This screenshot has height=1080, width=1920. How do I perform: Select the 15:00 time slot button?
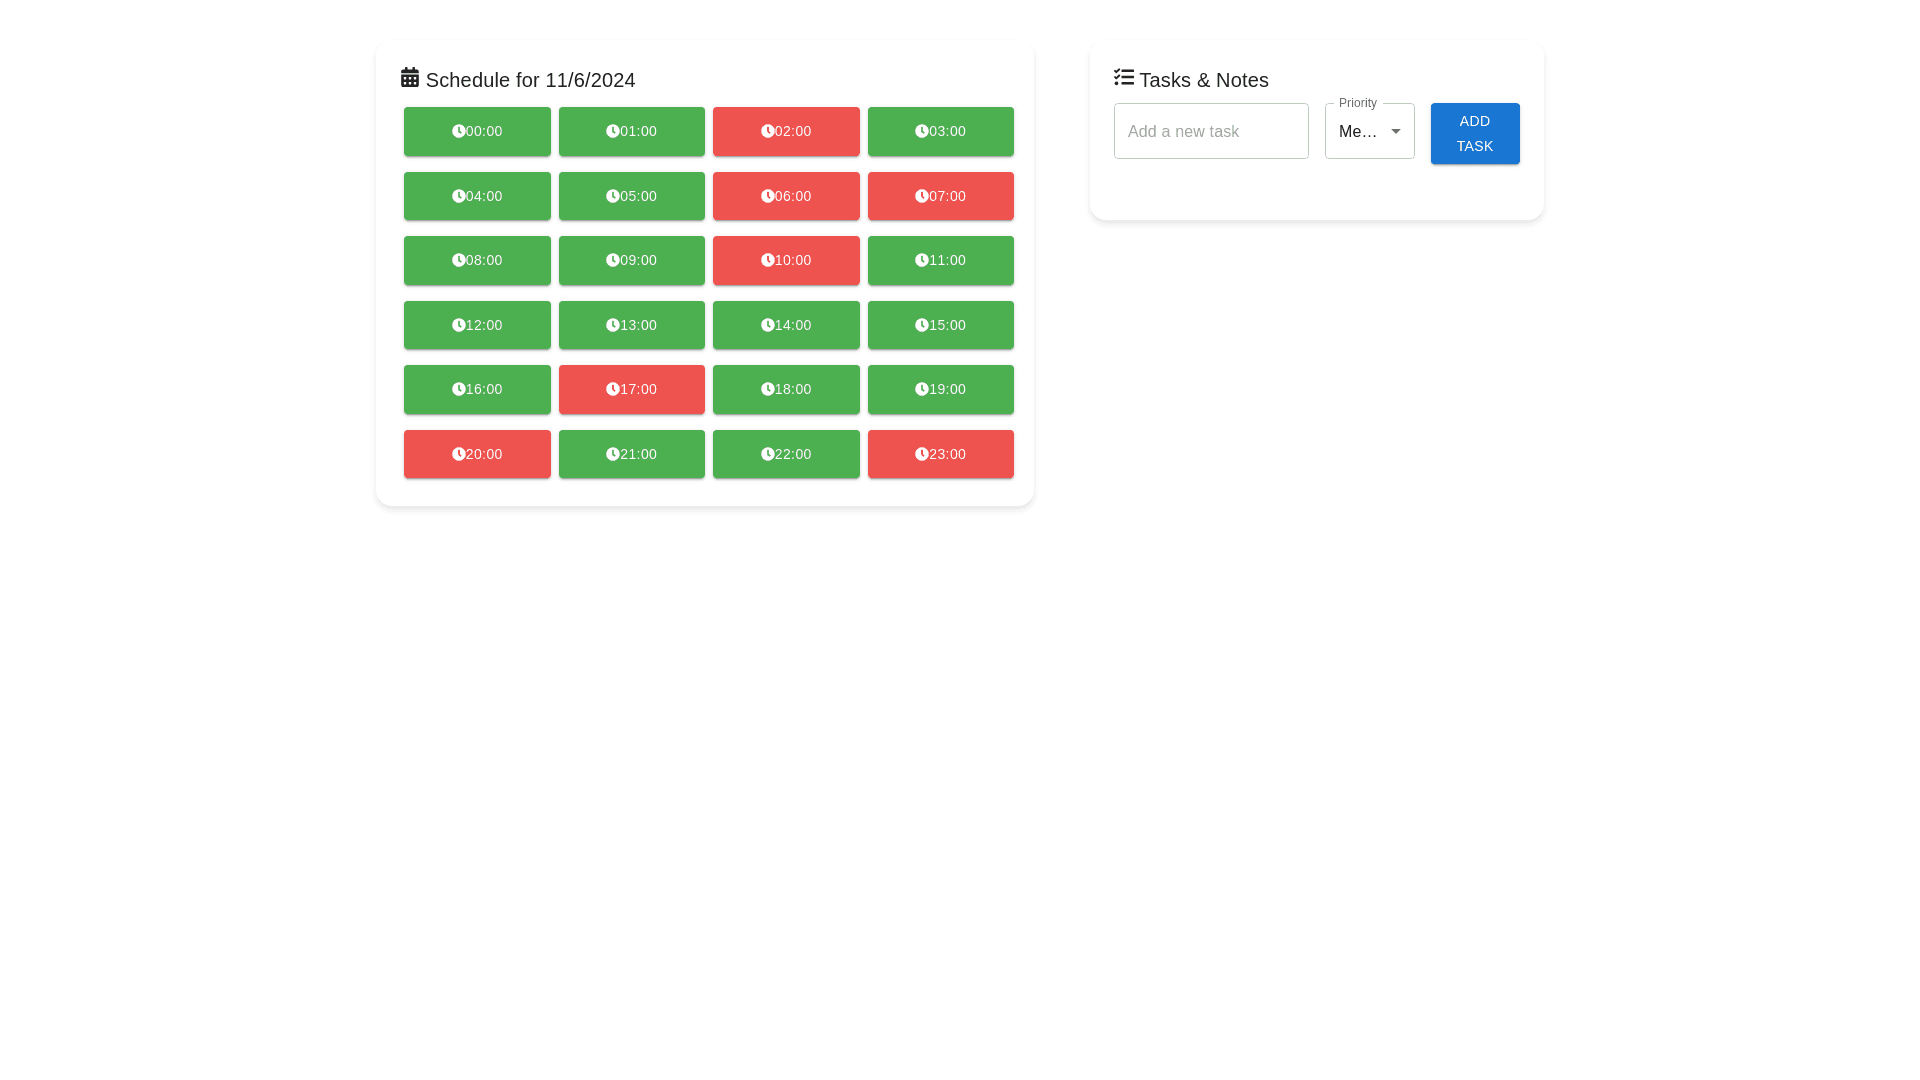[940, 325]
